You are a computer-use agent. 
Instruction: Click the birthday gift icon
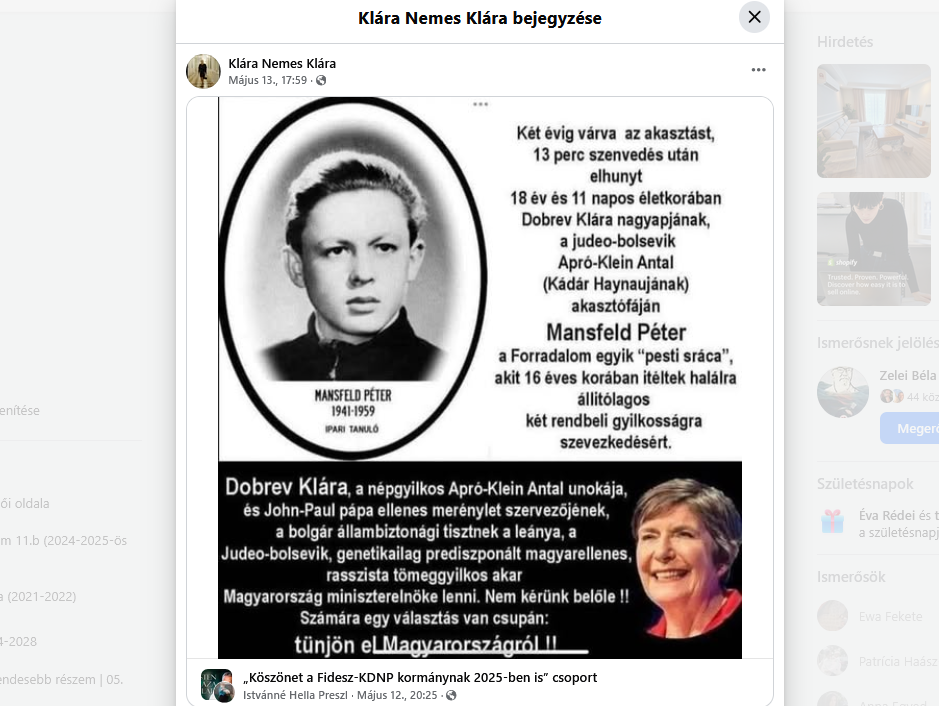pyautogui.click(x=832, y=521)
